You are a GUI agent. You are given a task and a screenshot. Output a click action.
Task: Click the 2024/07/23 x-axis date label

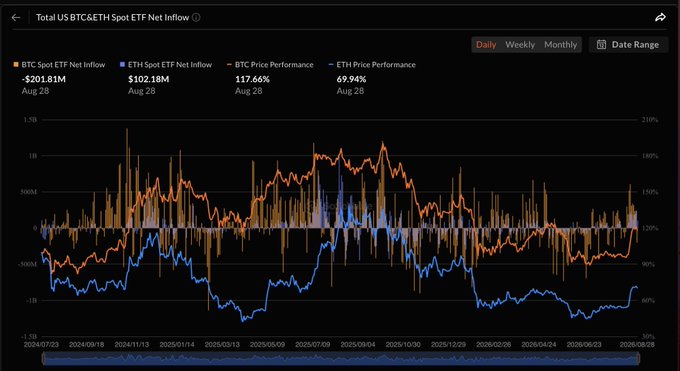coord(41,345)
